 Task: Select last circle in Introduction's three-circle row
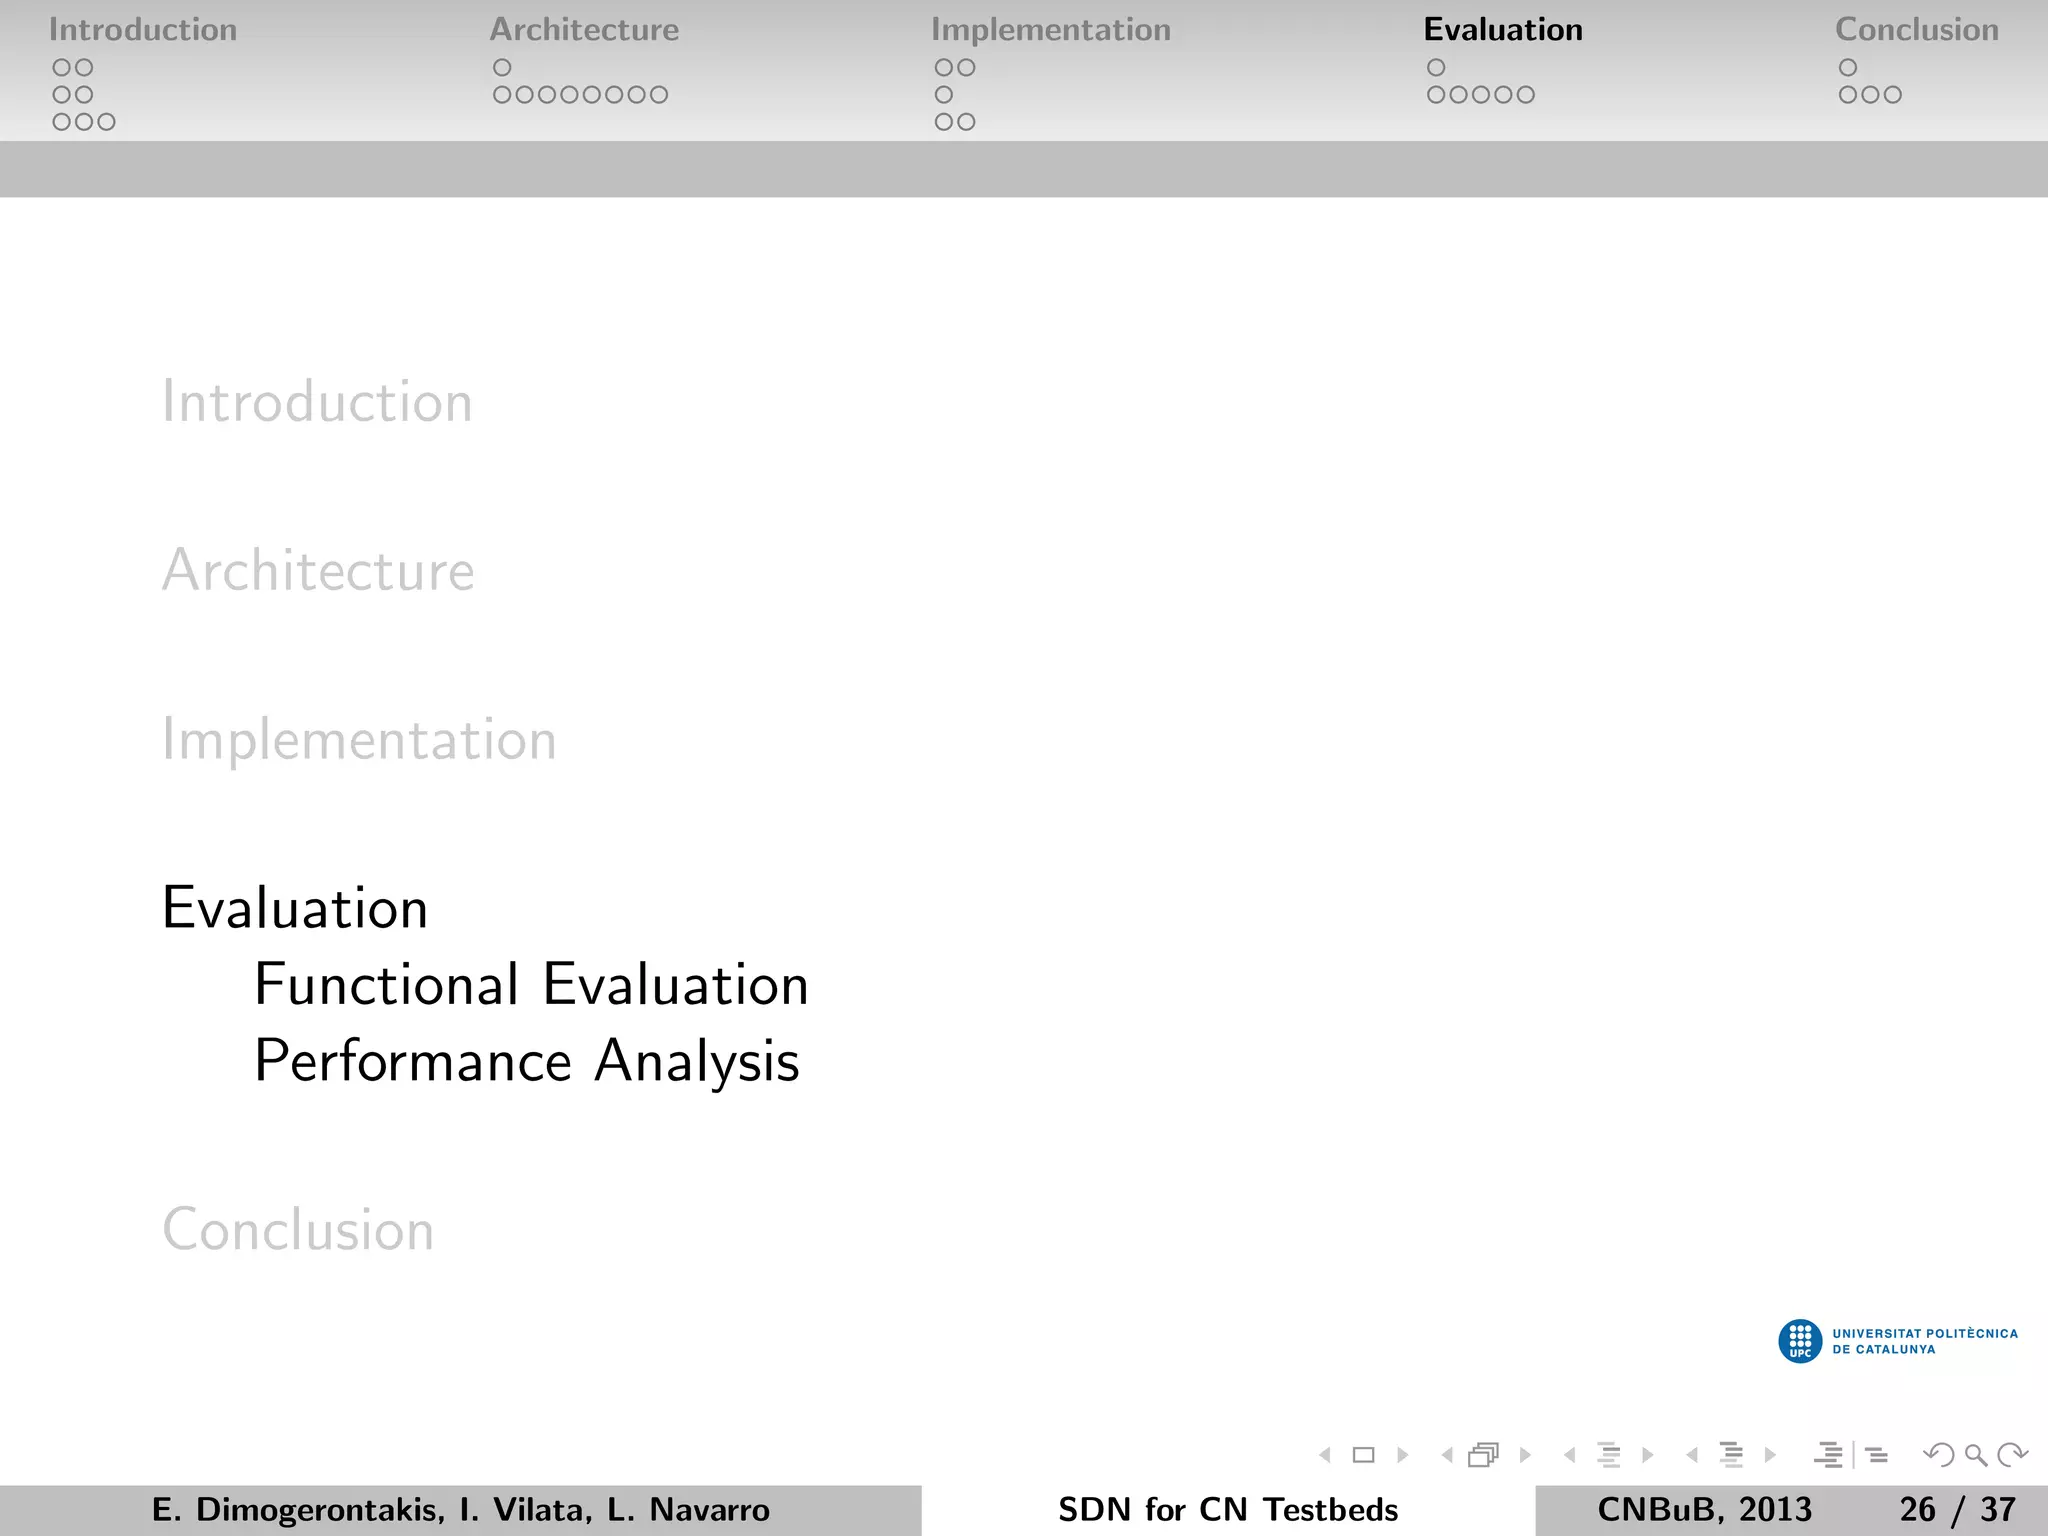[x=106, y=122]
